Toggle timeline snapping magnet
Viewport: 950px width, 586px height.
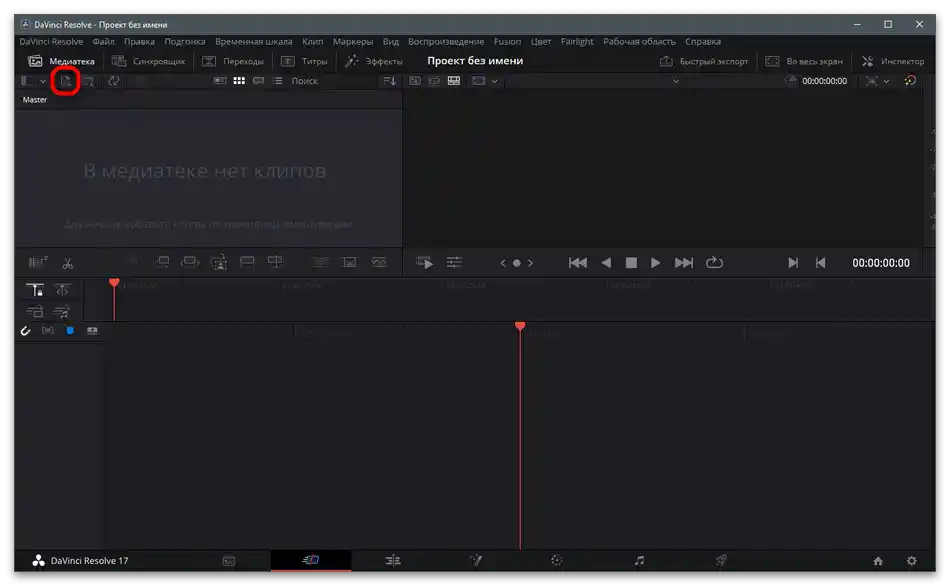(25, 331)
